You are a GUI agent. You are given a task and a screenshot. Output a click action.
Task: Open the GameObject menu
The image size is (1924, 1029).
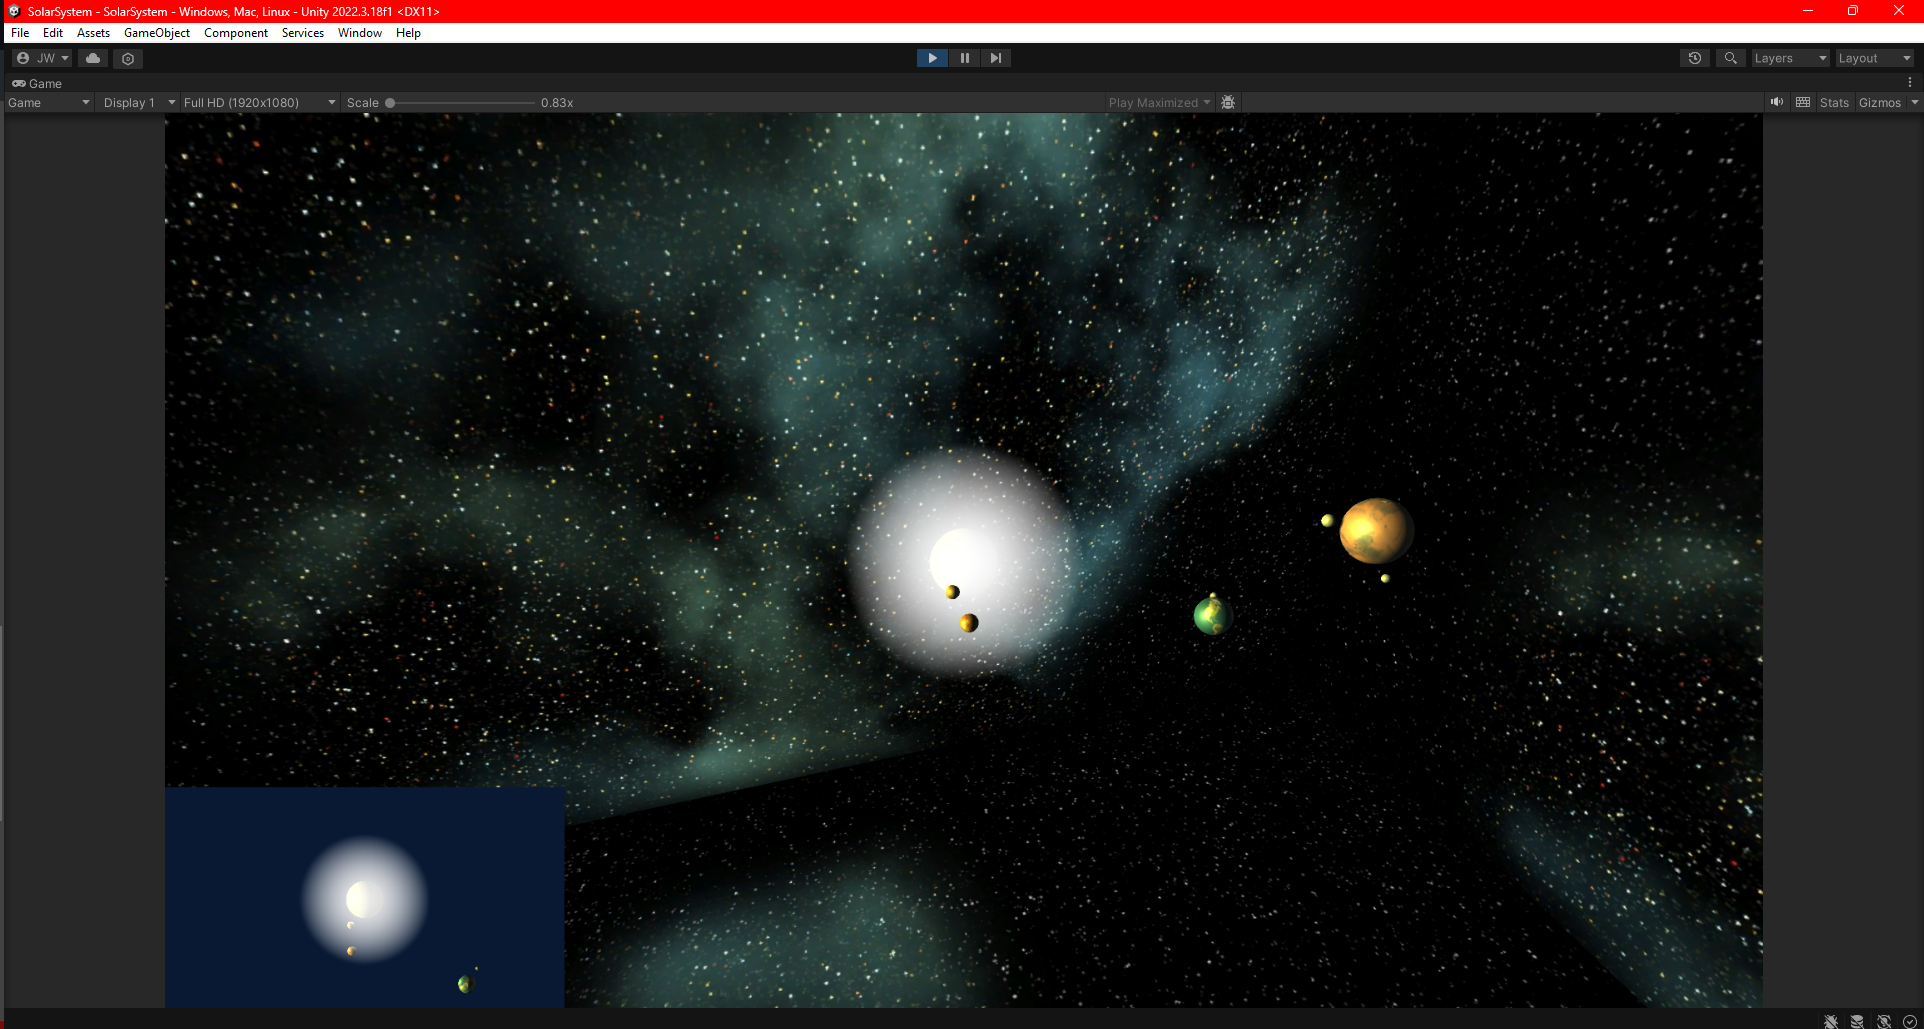(x=157, y=33)
